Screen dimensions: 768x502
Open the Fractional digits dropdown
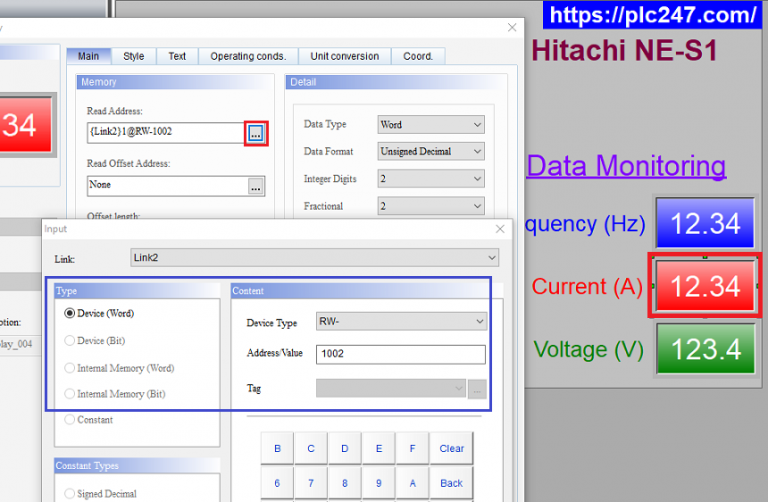(x=431, y=206)
